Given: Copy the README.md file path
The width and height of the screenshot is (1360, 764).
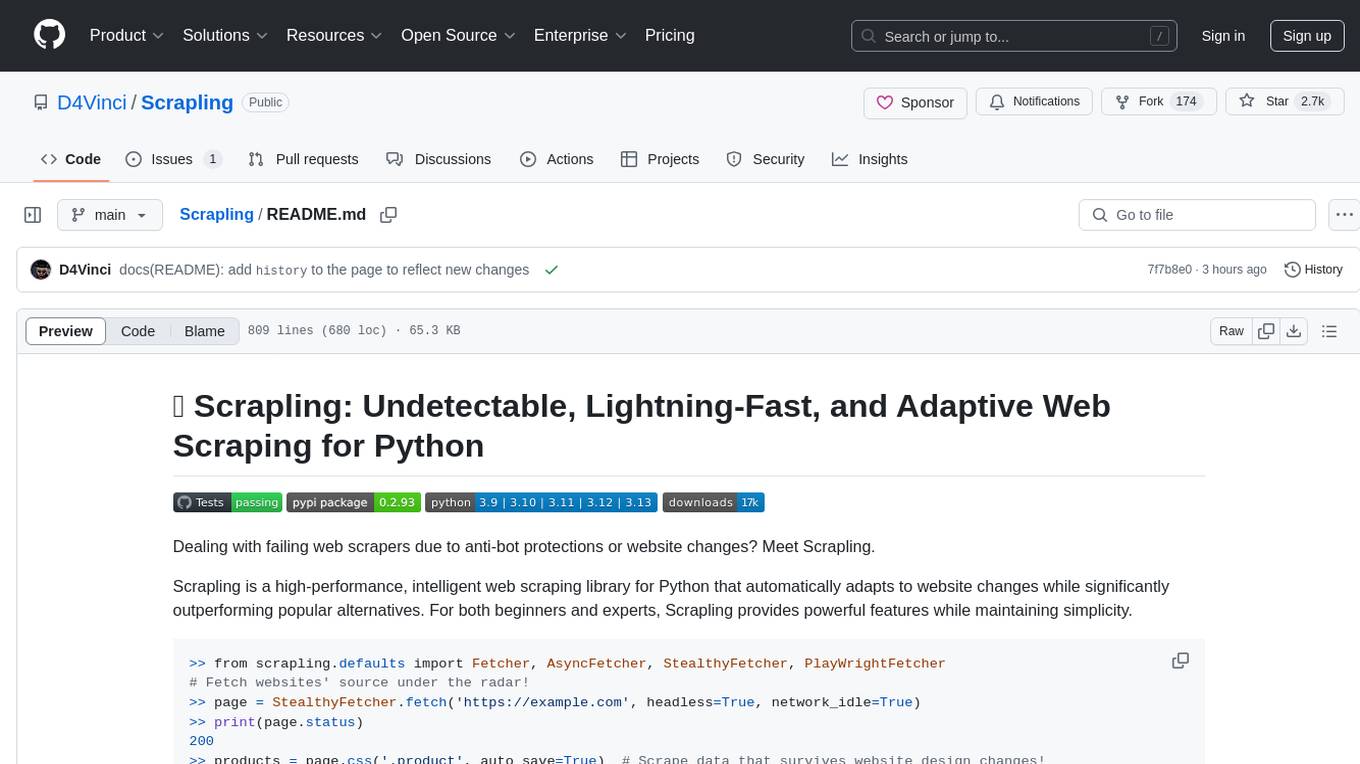Looking at the screenshot, I should pyautogui.click(x=389, y=215).
